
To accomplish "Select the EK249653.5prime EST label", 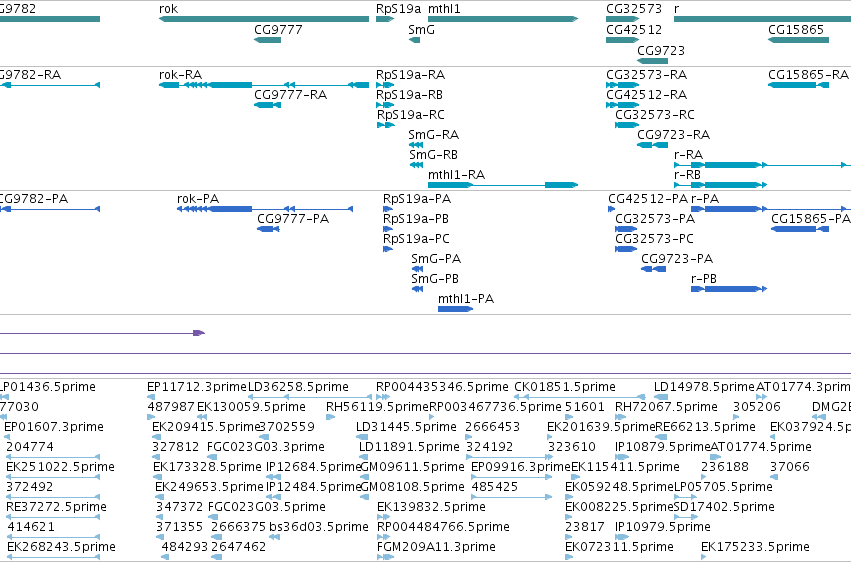I will [209, 488].
